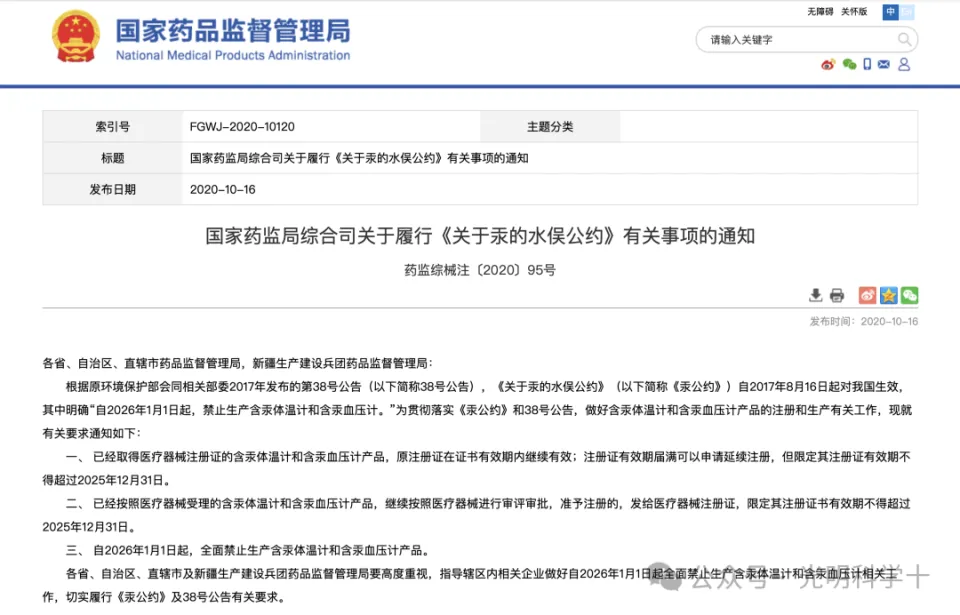Image resolution: width=960 pixels, height=615 pixels.
Task: Open the email subscription envelope icon
Action: coord(883,64)
